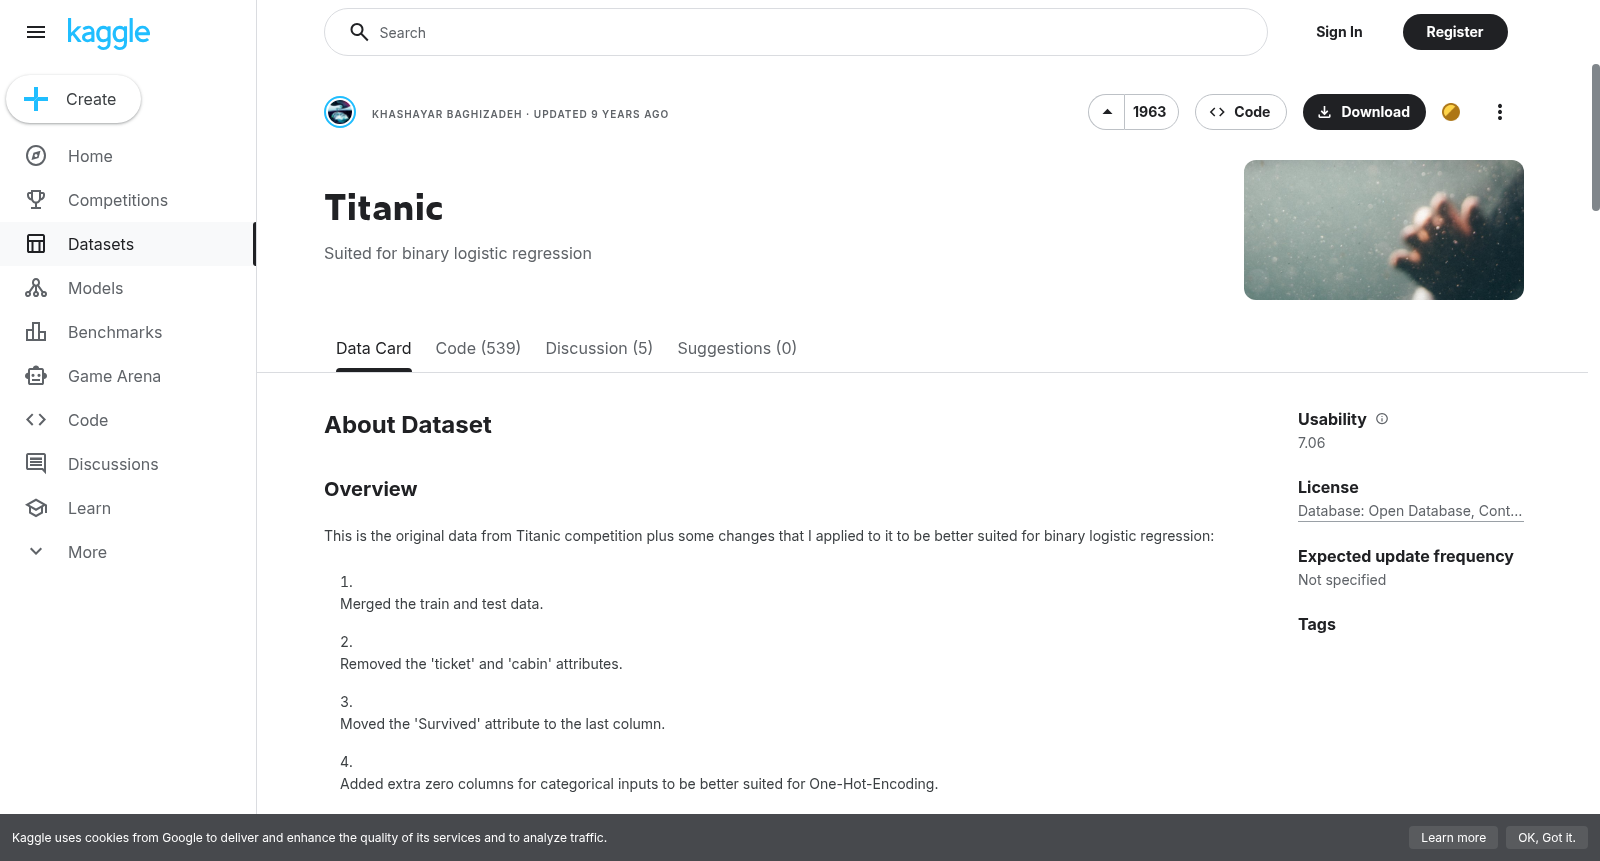The image size is (1600, 861).
Task: Click the Game Arena robot icon
Action: click(36, 376)
